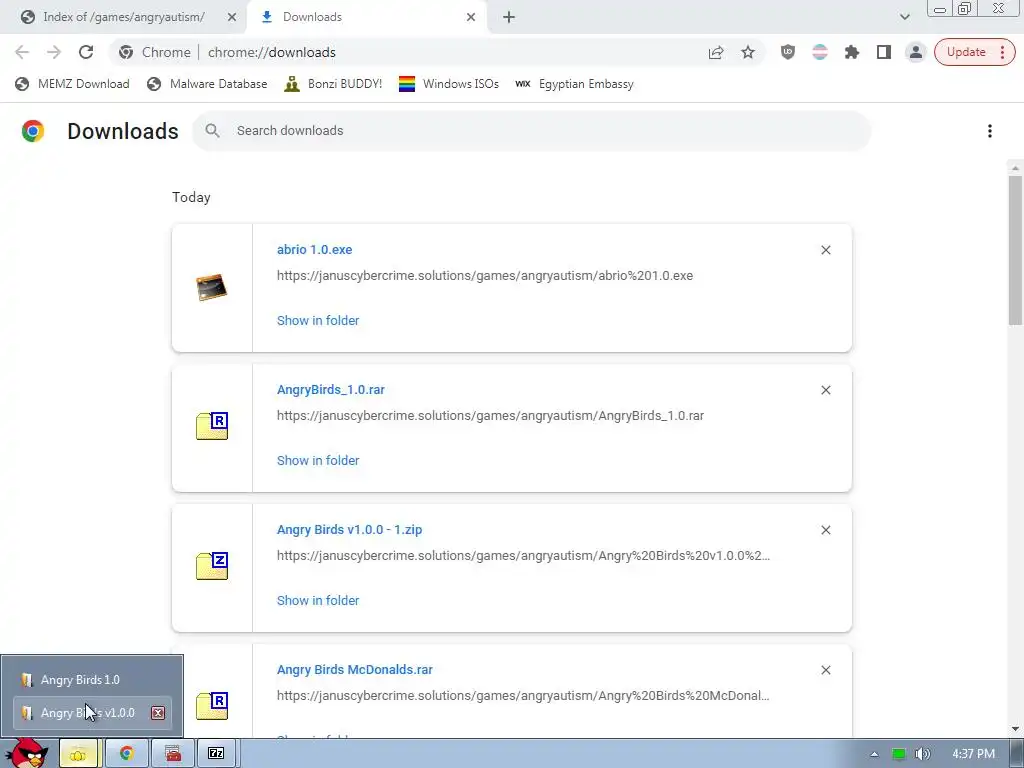Click the green network tray icon
The height and width of the screenshot is (768, 1024).
(899, 754)
